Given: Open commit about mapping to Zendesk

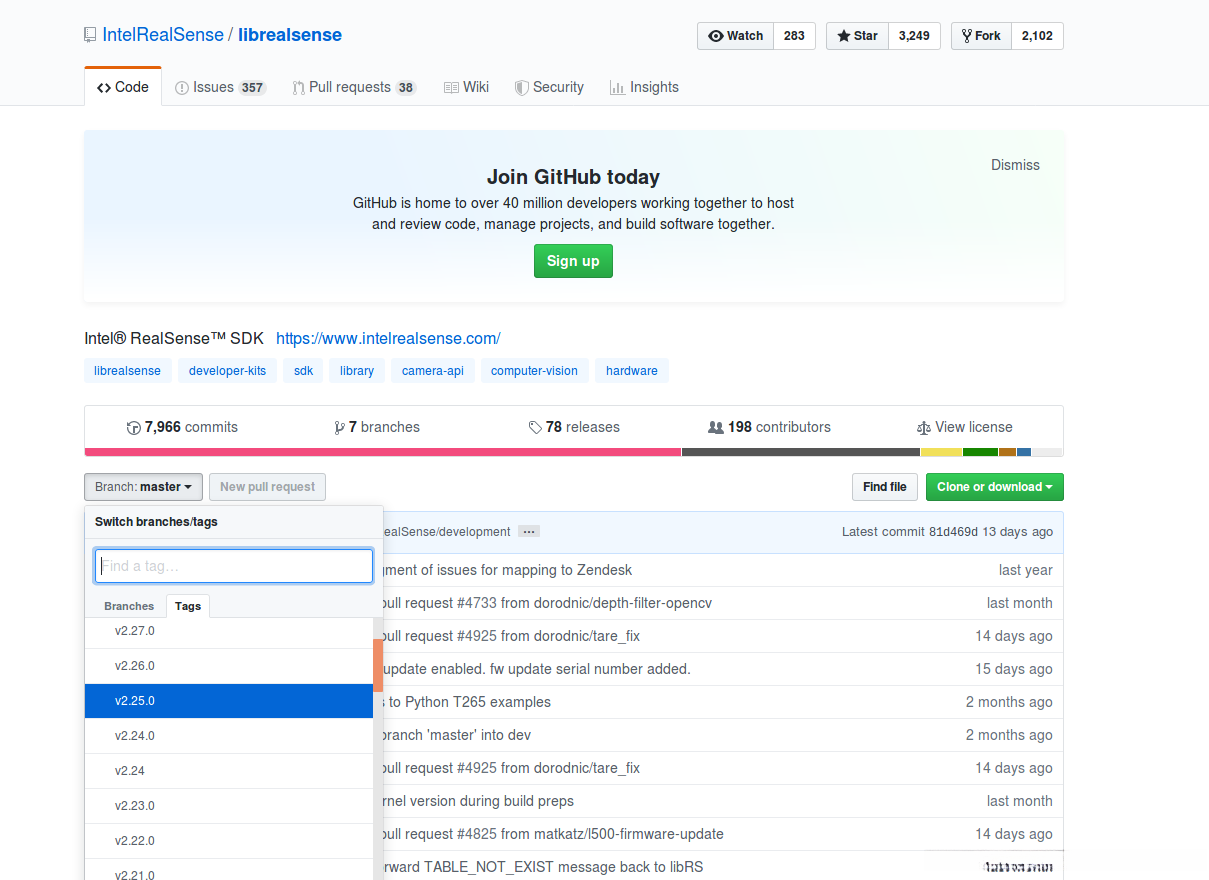Looking at the screenshot, I should click(508, 570).
